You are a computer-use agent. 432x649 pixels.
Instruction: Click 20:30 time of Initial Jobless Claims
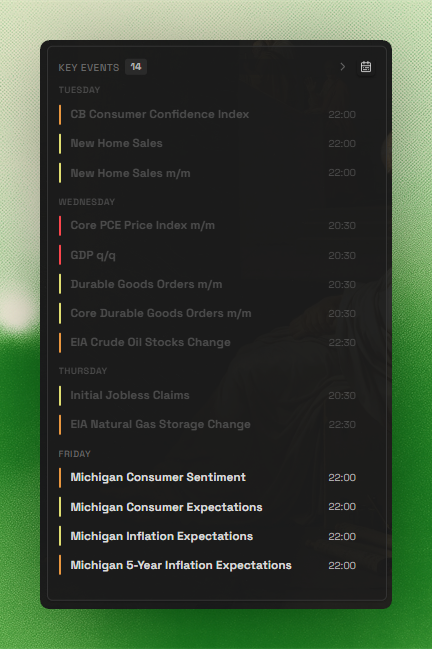(342, 396)
